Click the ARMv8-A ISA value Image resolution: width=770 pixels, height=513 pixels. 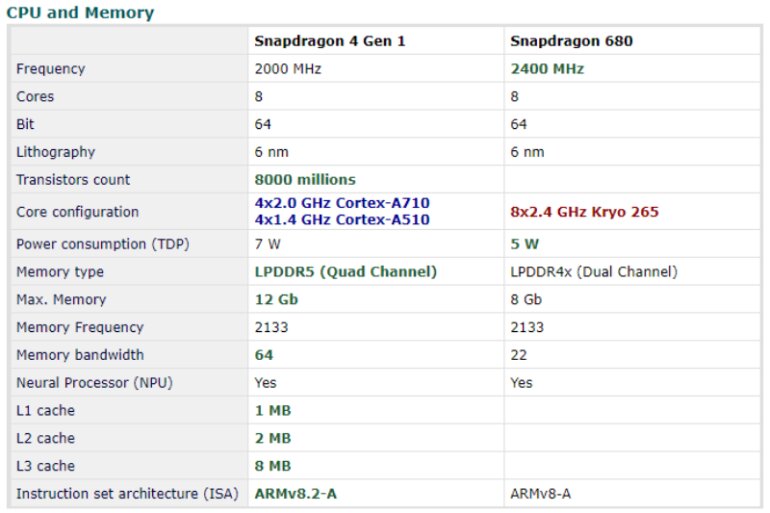click(x=541, y=494)
